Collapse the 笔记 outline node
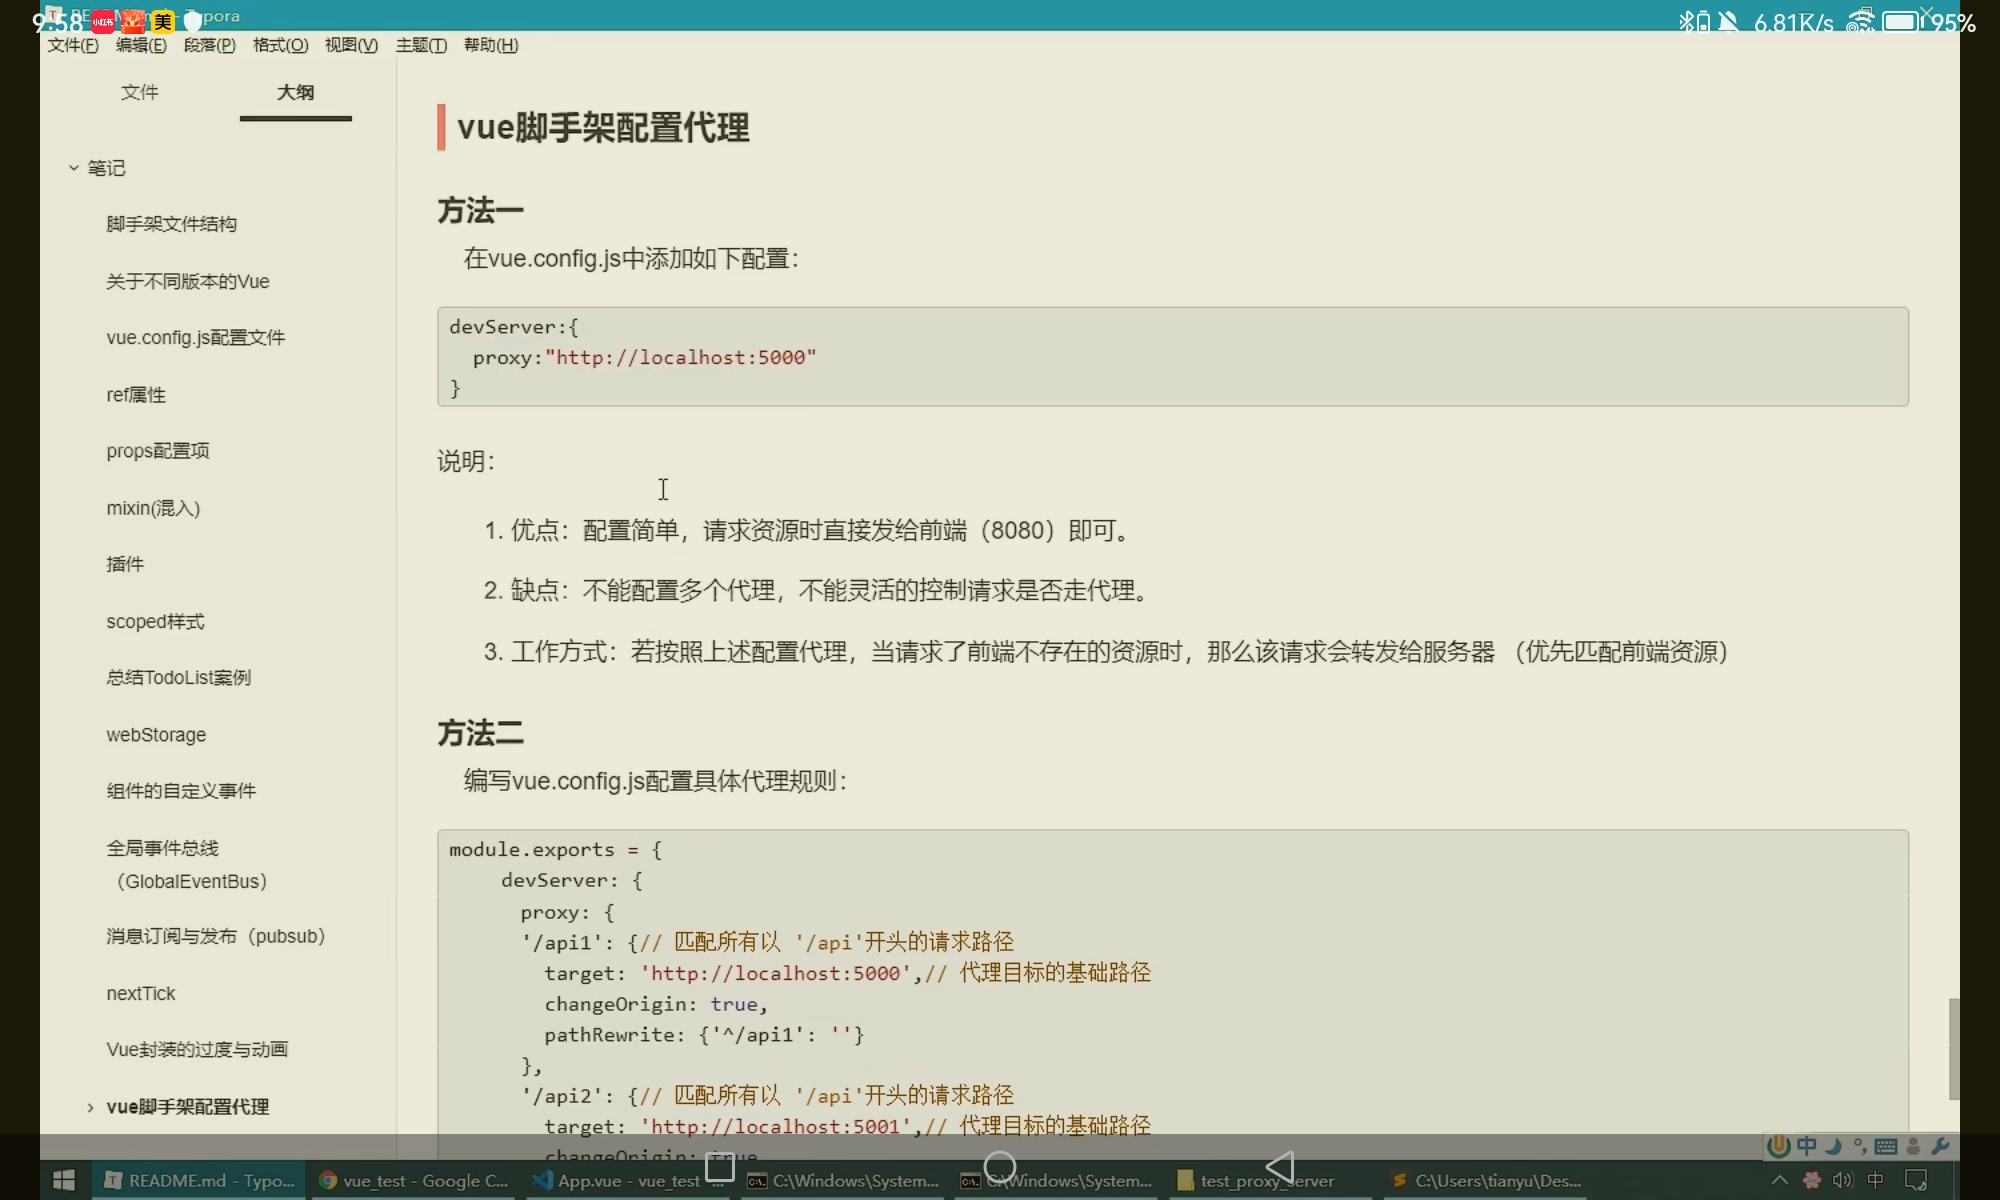This screenshot has height=1200, width=2000. click(x=74, y=168)
